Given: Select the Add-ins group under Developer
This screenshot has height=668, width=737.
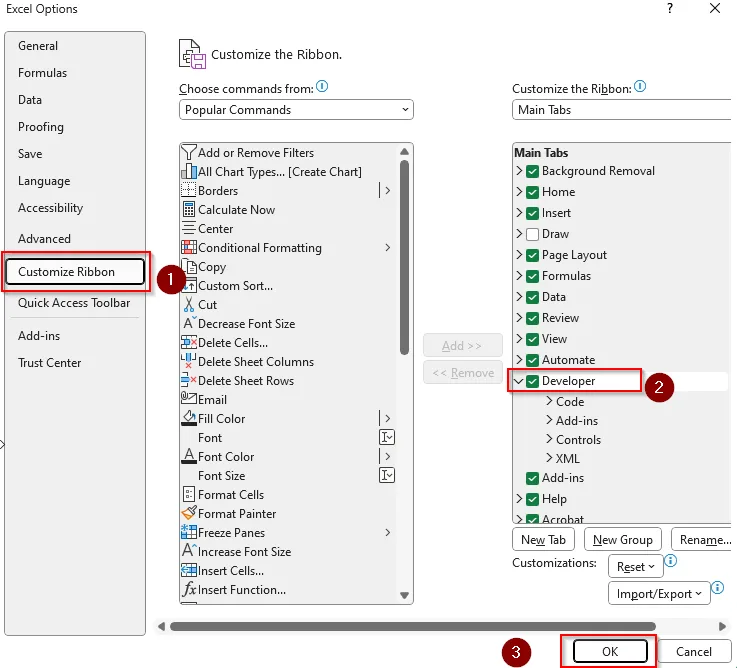Looking at the screenshot, I should click(577, 420).
